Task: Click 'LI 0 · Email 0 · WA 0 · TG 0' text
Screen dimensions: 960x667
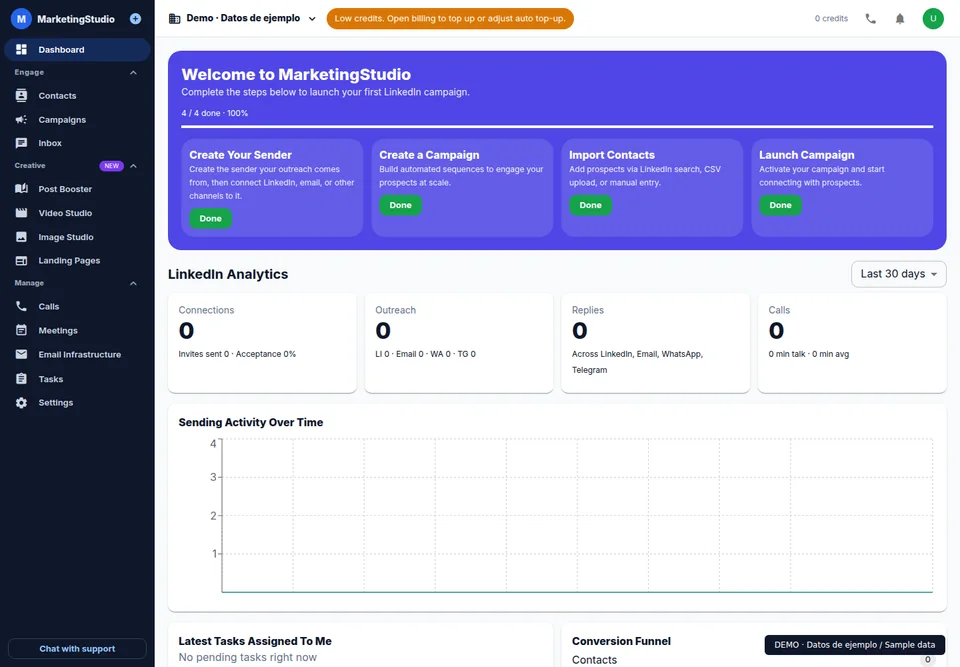Action: tap(426, 354)
